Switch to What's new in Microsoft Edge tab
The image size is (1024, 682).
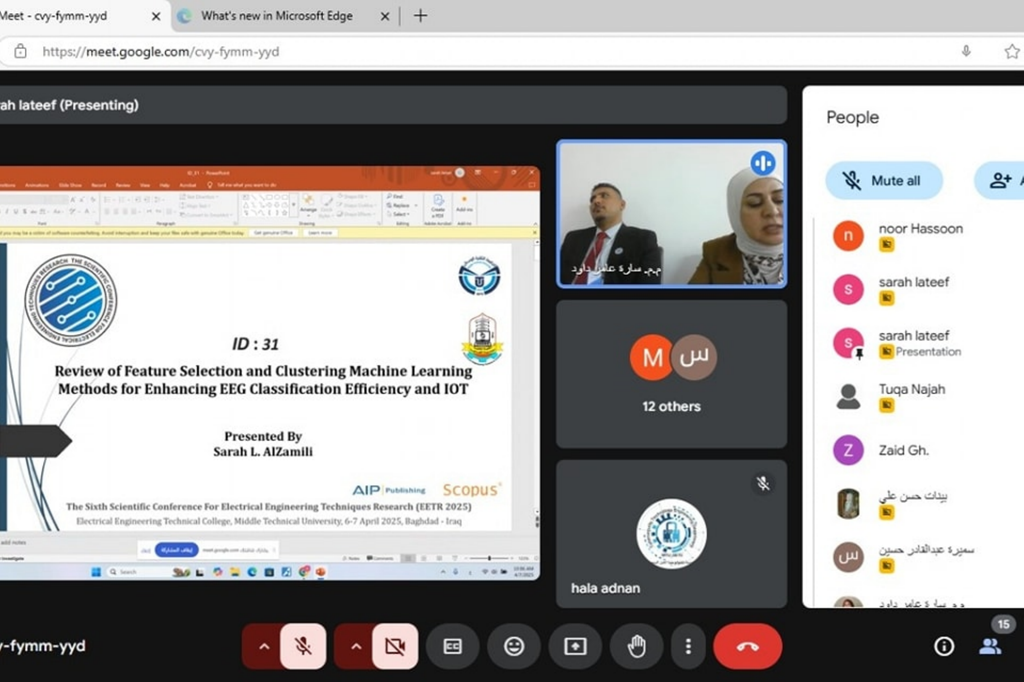[x=276, y=16]
